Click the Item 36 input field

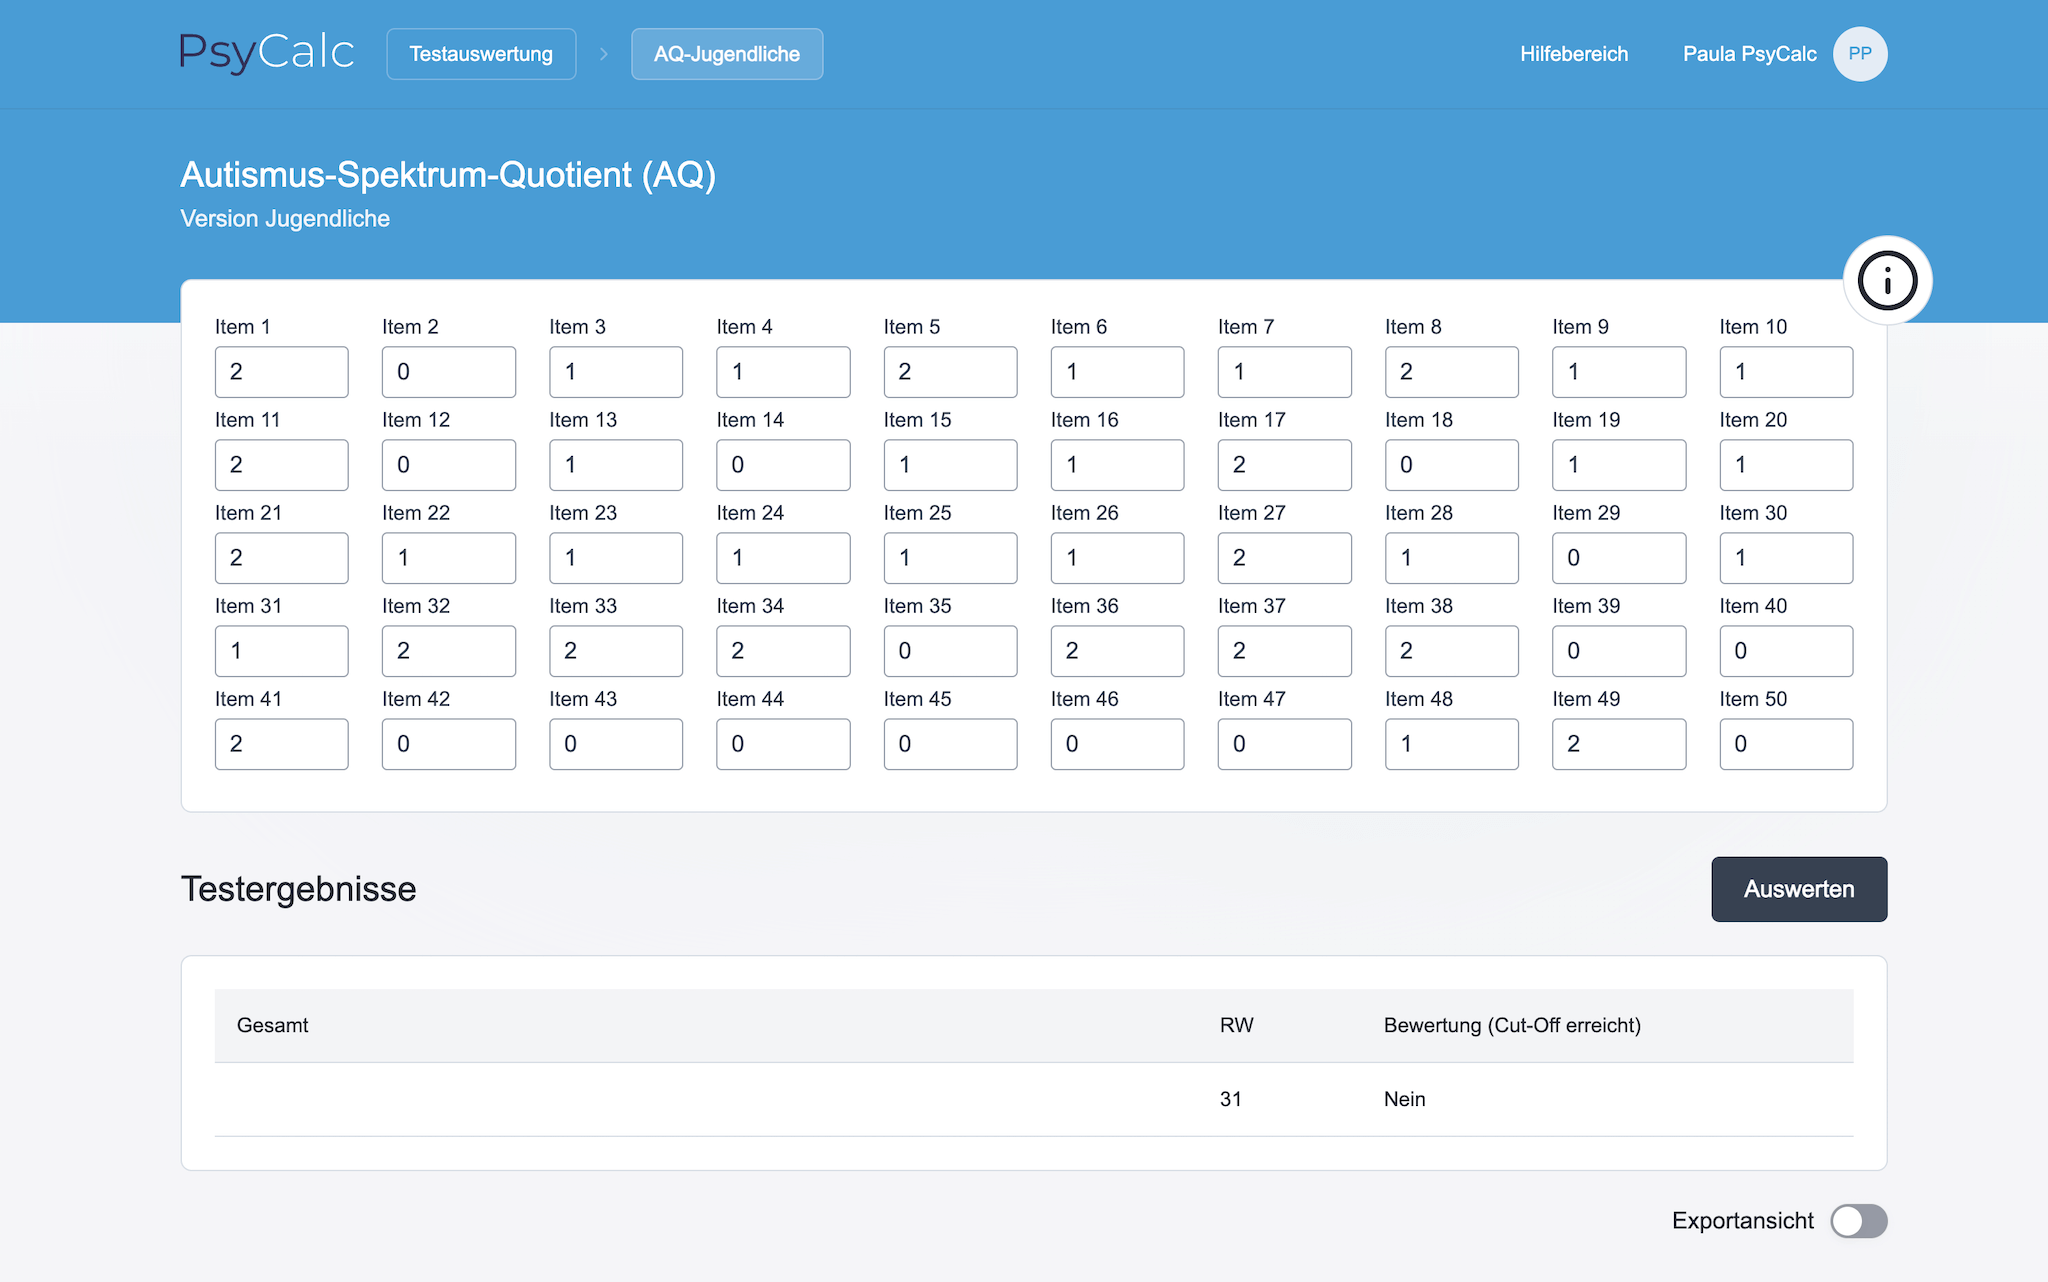tap(1117, 651)
